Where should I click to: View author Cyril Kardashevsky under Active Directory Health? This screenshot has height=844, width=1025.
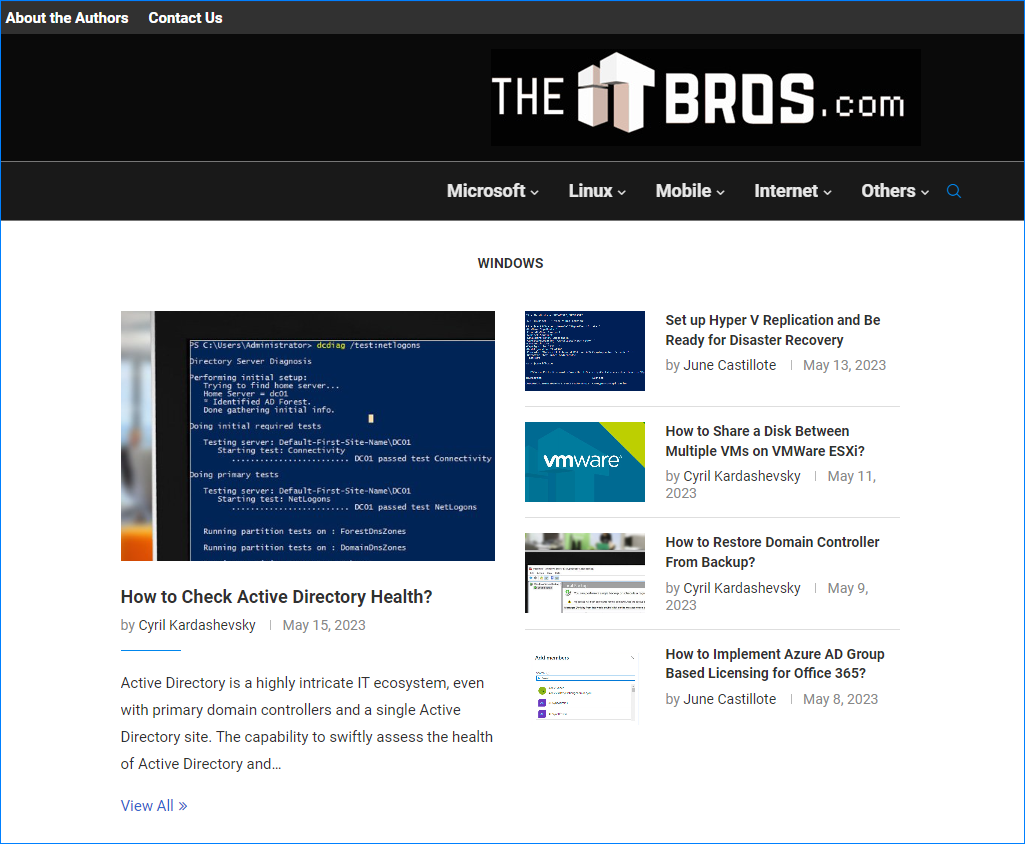pos(197,625)
